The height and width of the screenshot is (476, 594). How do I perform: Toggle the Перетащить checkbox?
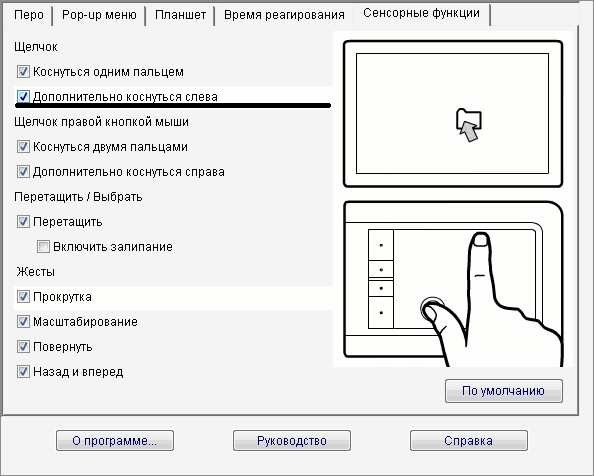click(x=23, y=222)
